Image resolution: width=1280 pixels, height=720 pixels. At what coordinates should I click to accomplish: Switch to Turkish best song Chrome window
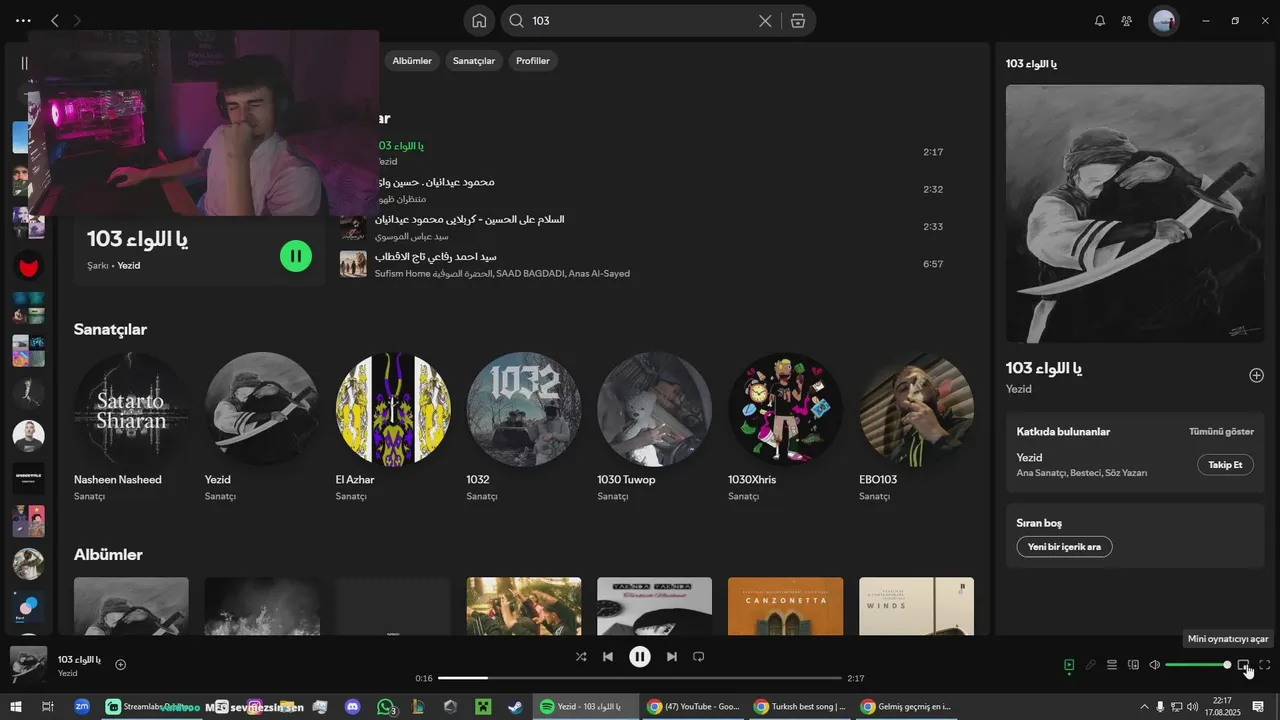(x=800, y=707)
